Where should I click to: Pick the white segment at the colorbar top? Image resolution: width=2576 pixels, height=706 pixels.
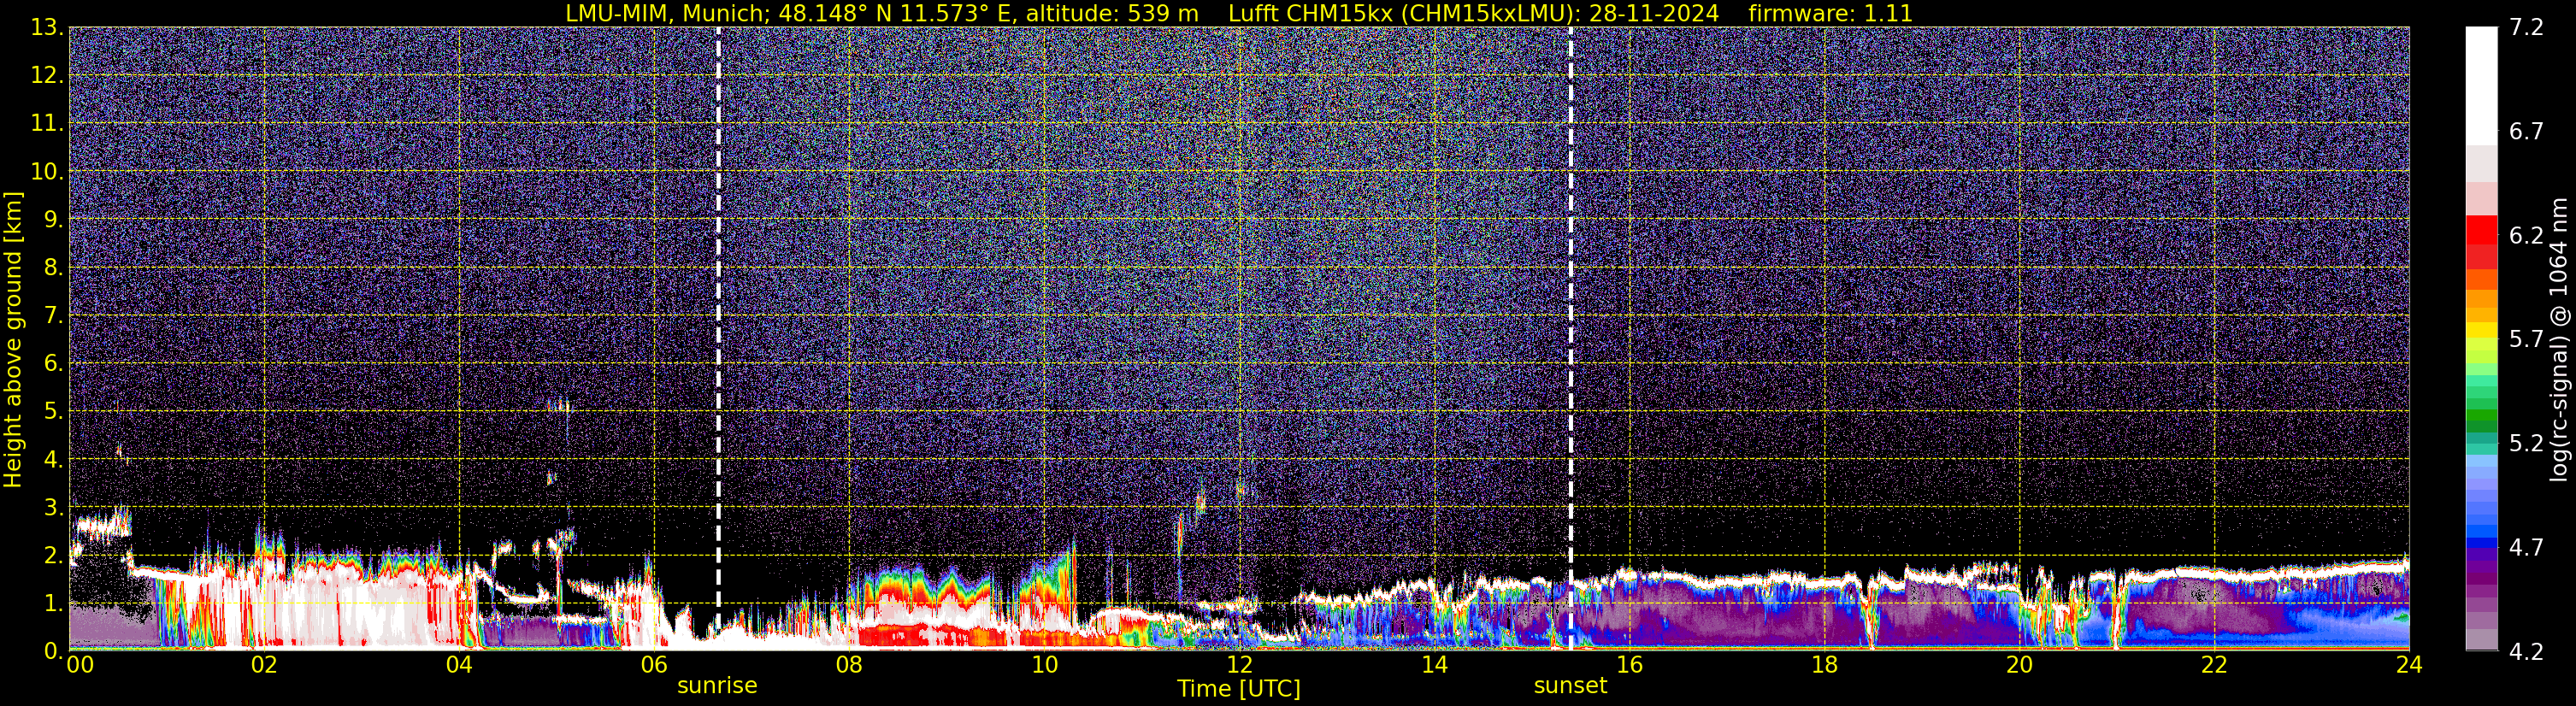(x=2481, y=85)
